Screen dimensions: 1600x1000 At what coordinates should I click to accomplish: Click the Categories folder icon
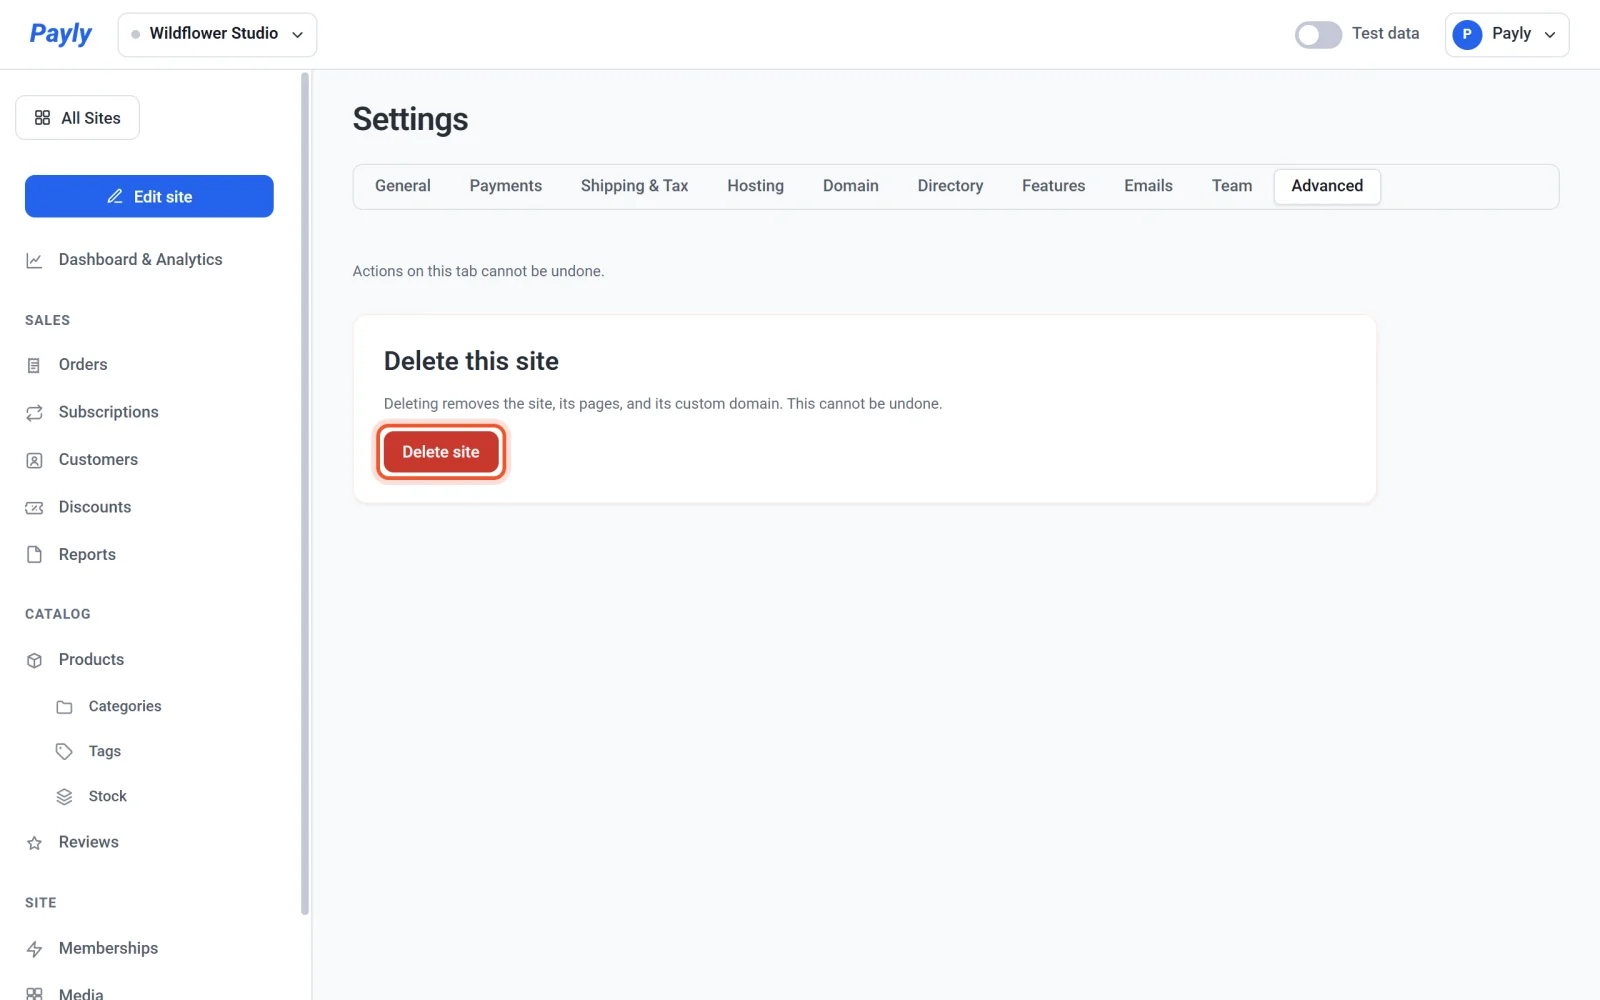pos(64,707)
